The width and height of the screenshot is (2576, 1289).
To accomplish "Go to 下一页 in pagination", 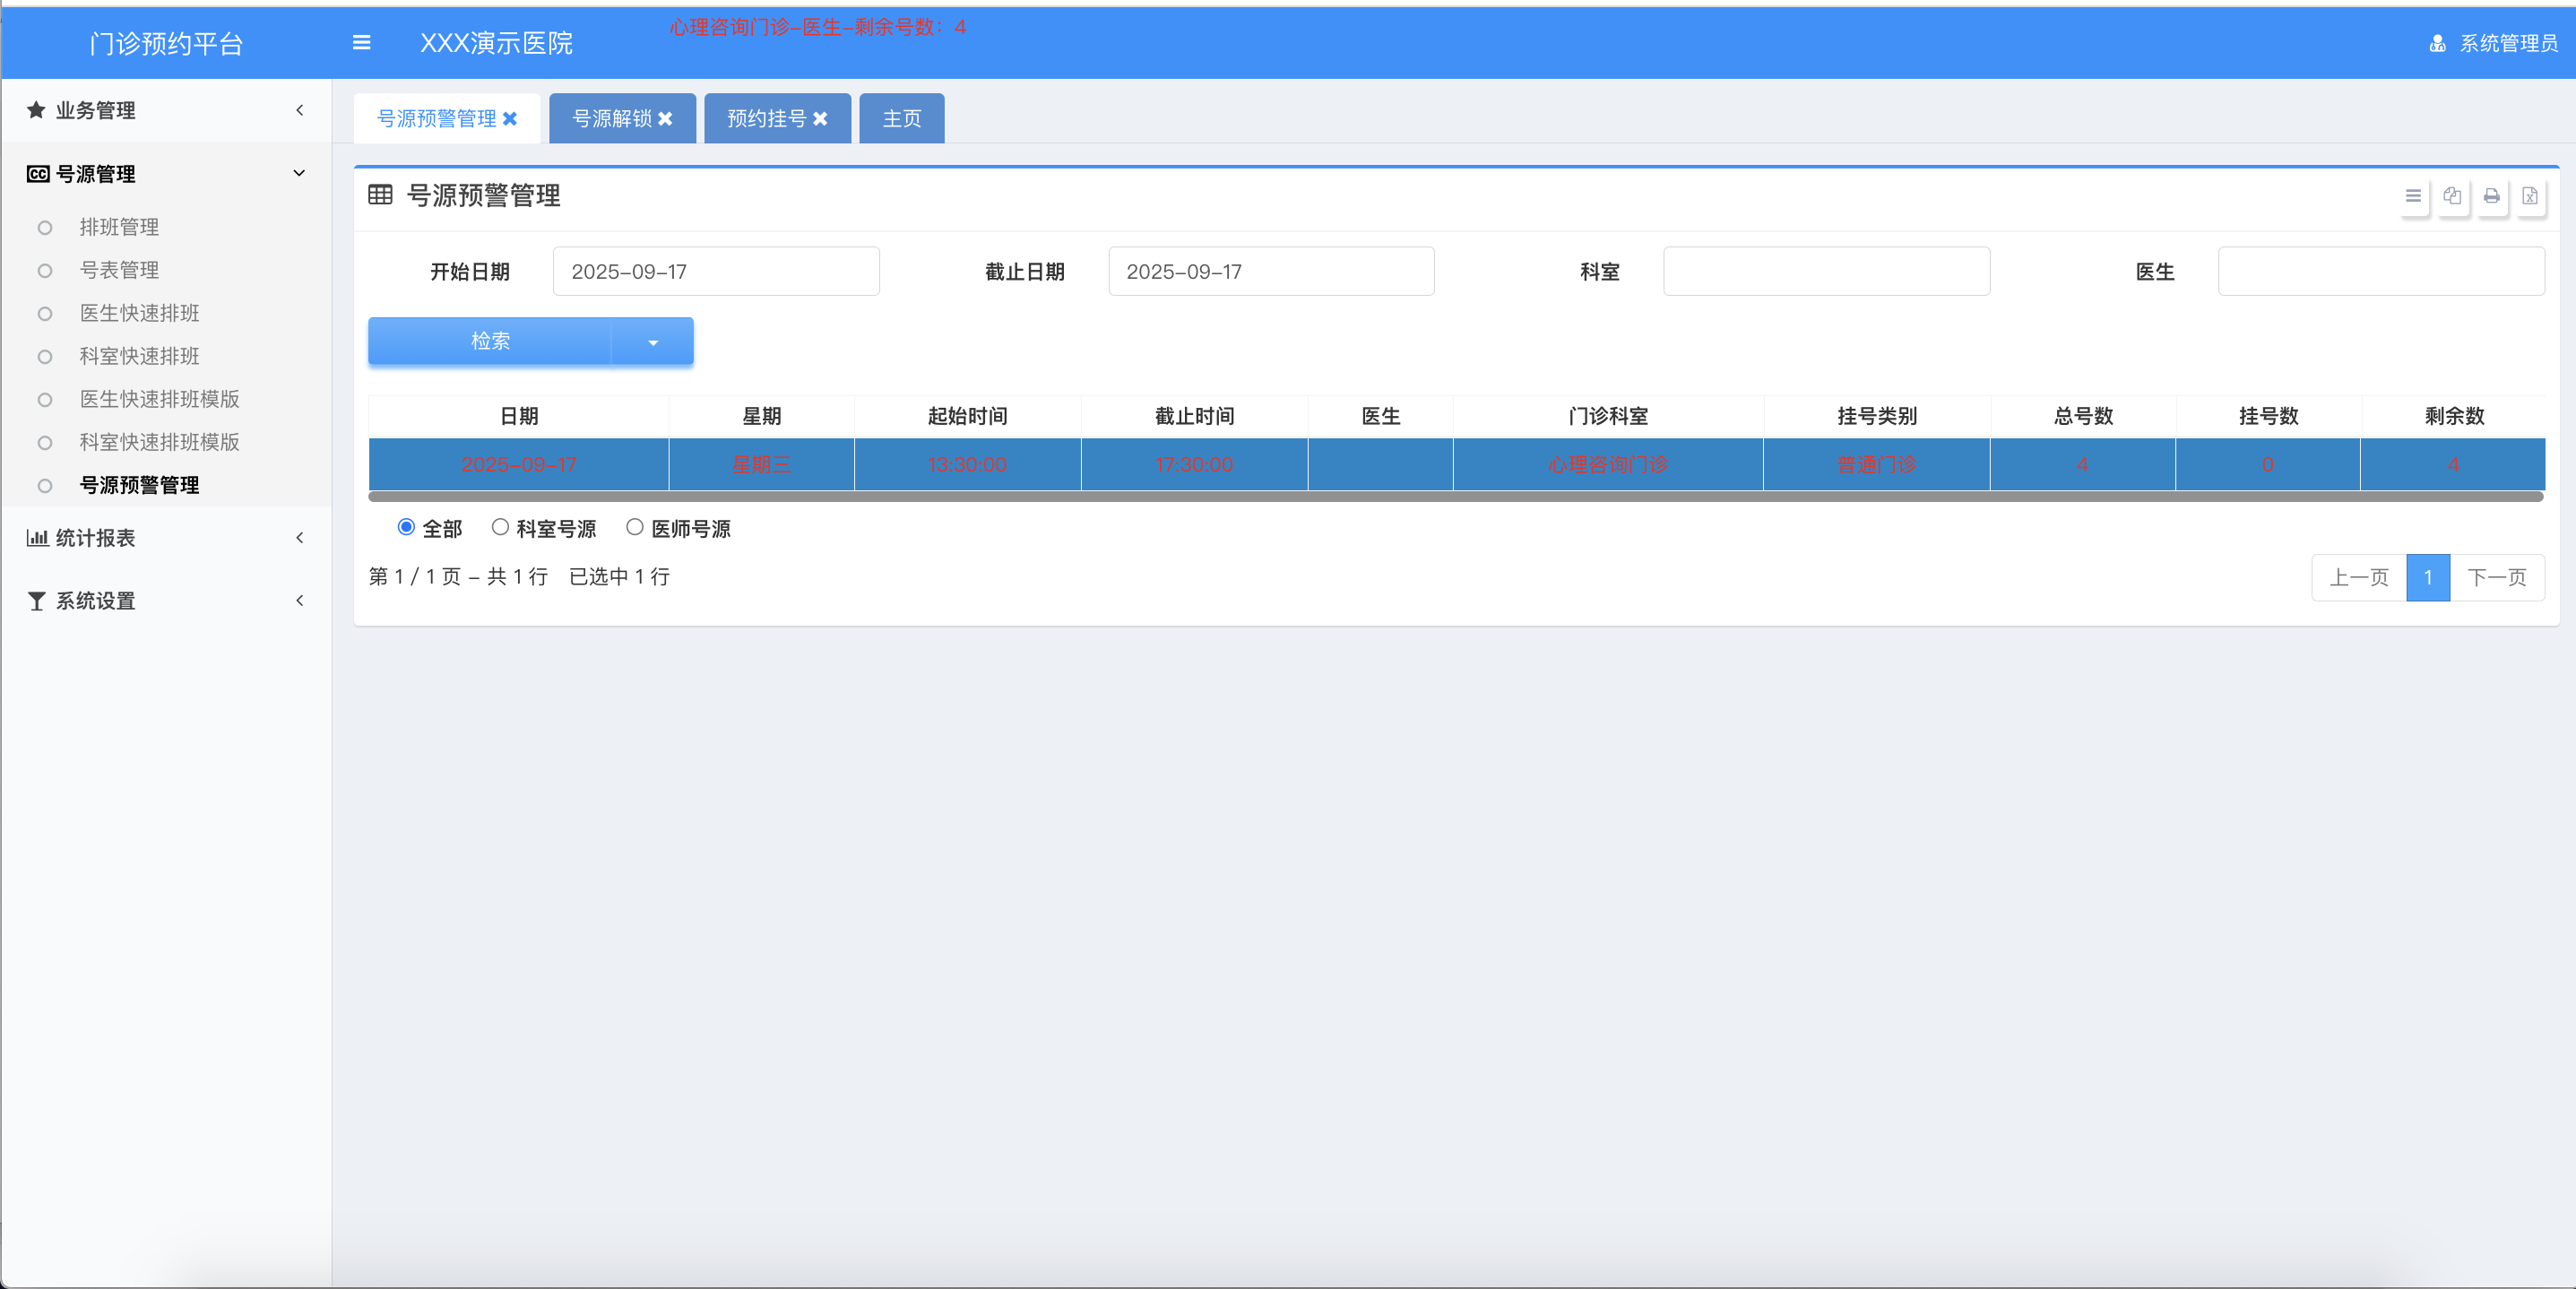I will 2496,577.
